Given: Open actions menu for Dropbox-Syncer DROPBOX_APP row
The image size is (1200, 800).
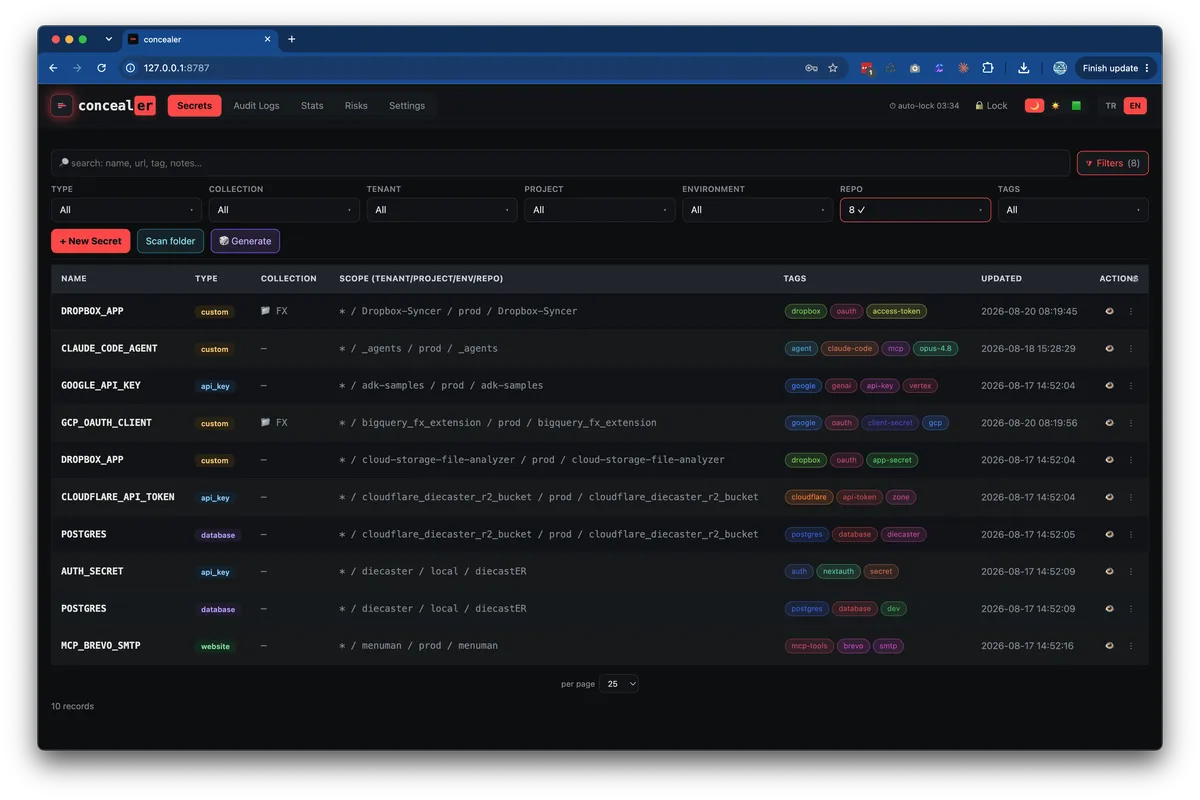Looking at the screenshot, I should [x=1131, y=311].
